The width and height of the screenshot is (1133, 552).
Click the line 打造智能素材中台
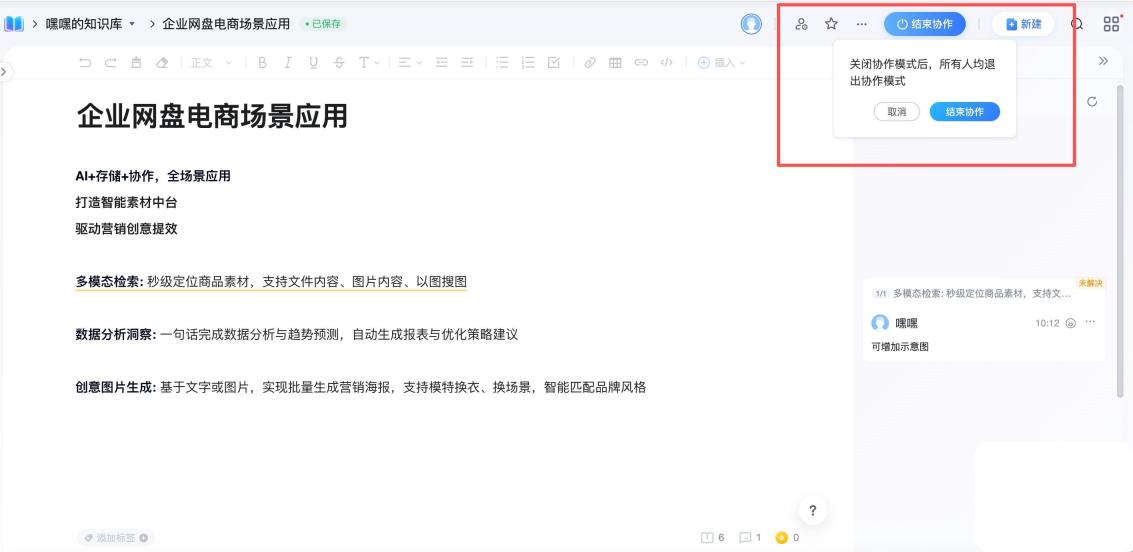coord(126,202)
